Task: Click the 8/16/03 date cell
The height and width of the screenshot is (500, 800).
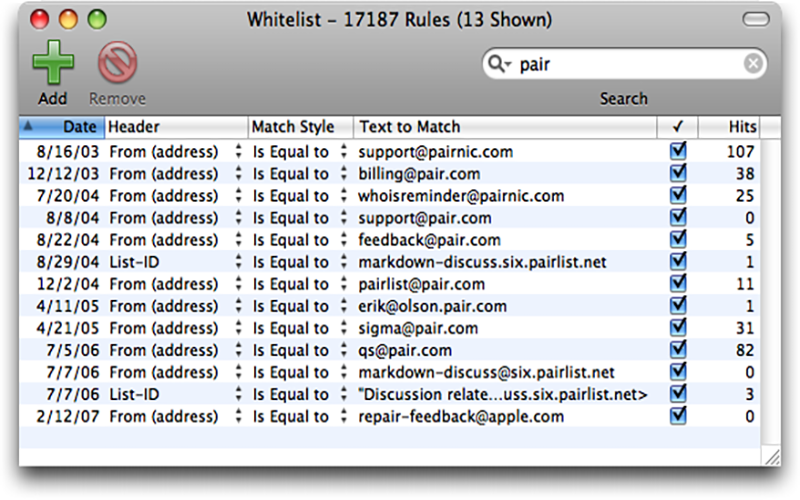Action: point(67,152)
